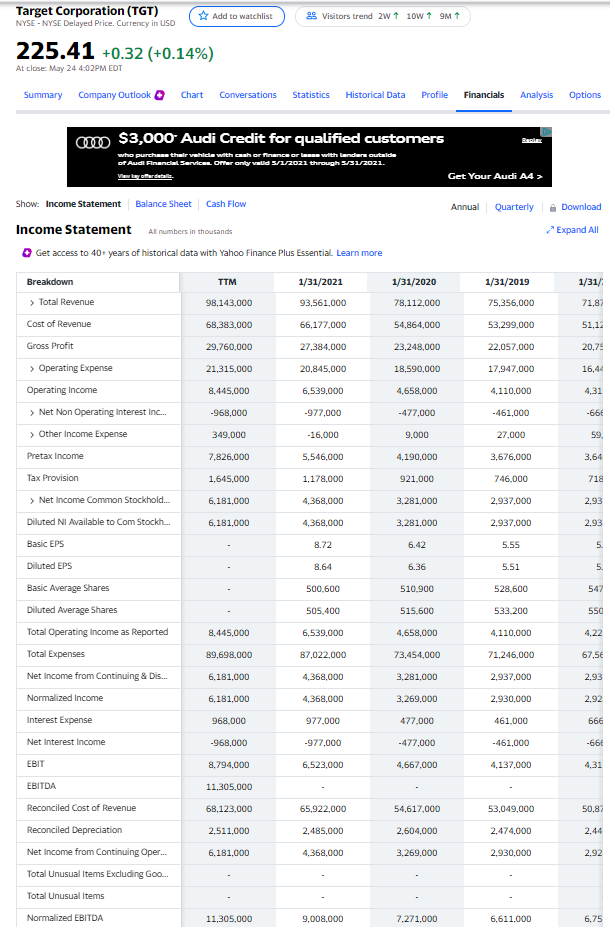Expand Net Non Operating Interest Income row
Screen dimensions: 610x927
point(32,413)
